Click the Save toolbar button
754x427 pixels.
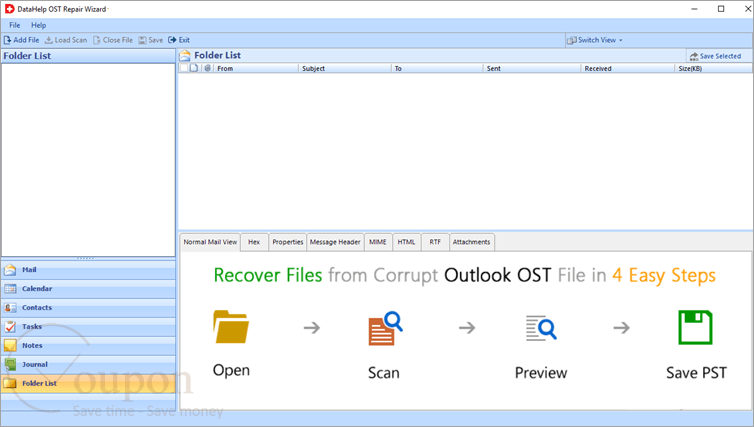coord(151,40)
